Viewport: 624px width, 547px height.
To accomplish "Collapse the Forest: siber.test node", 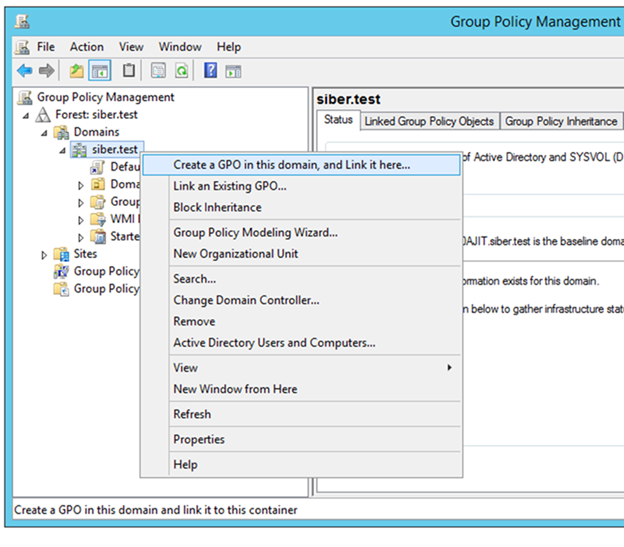I will [26, 116].
